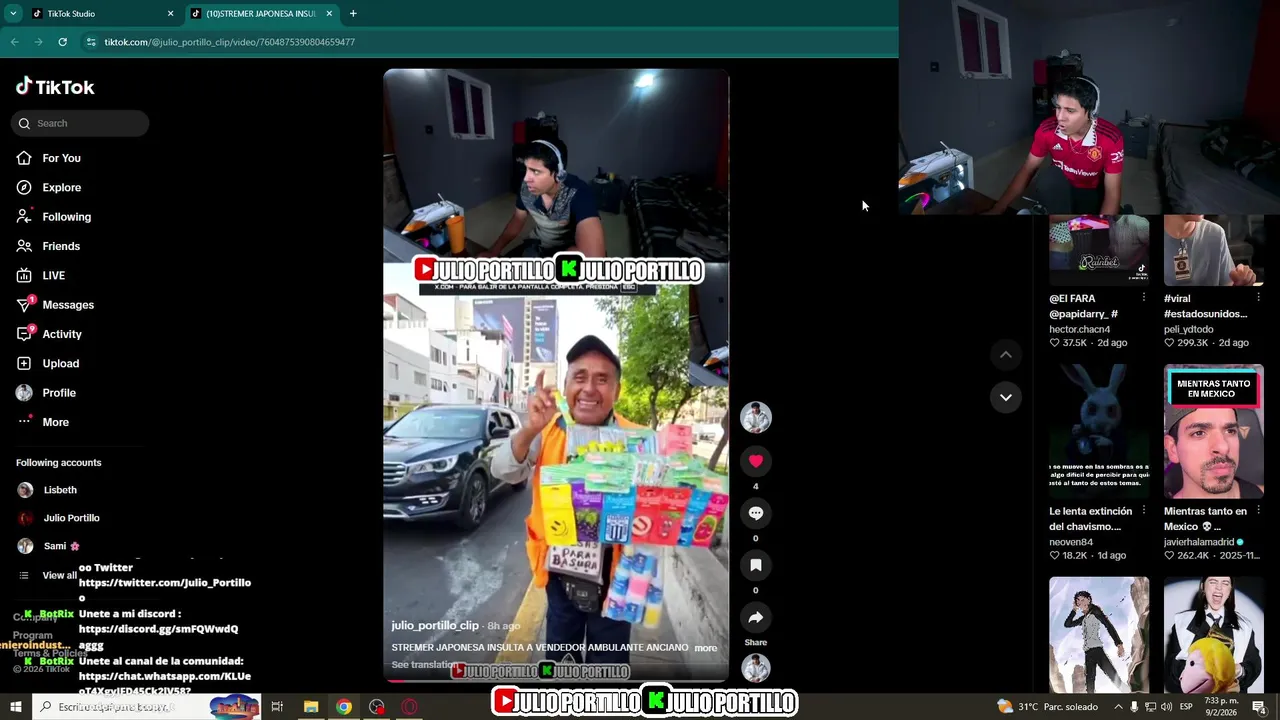Open options menu for El FARA video
The height and width of the screenshot is (720, 1280).
[1144, 298]
